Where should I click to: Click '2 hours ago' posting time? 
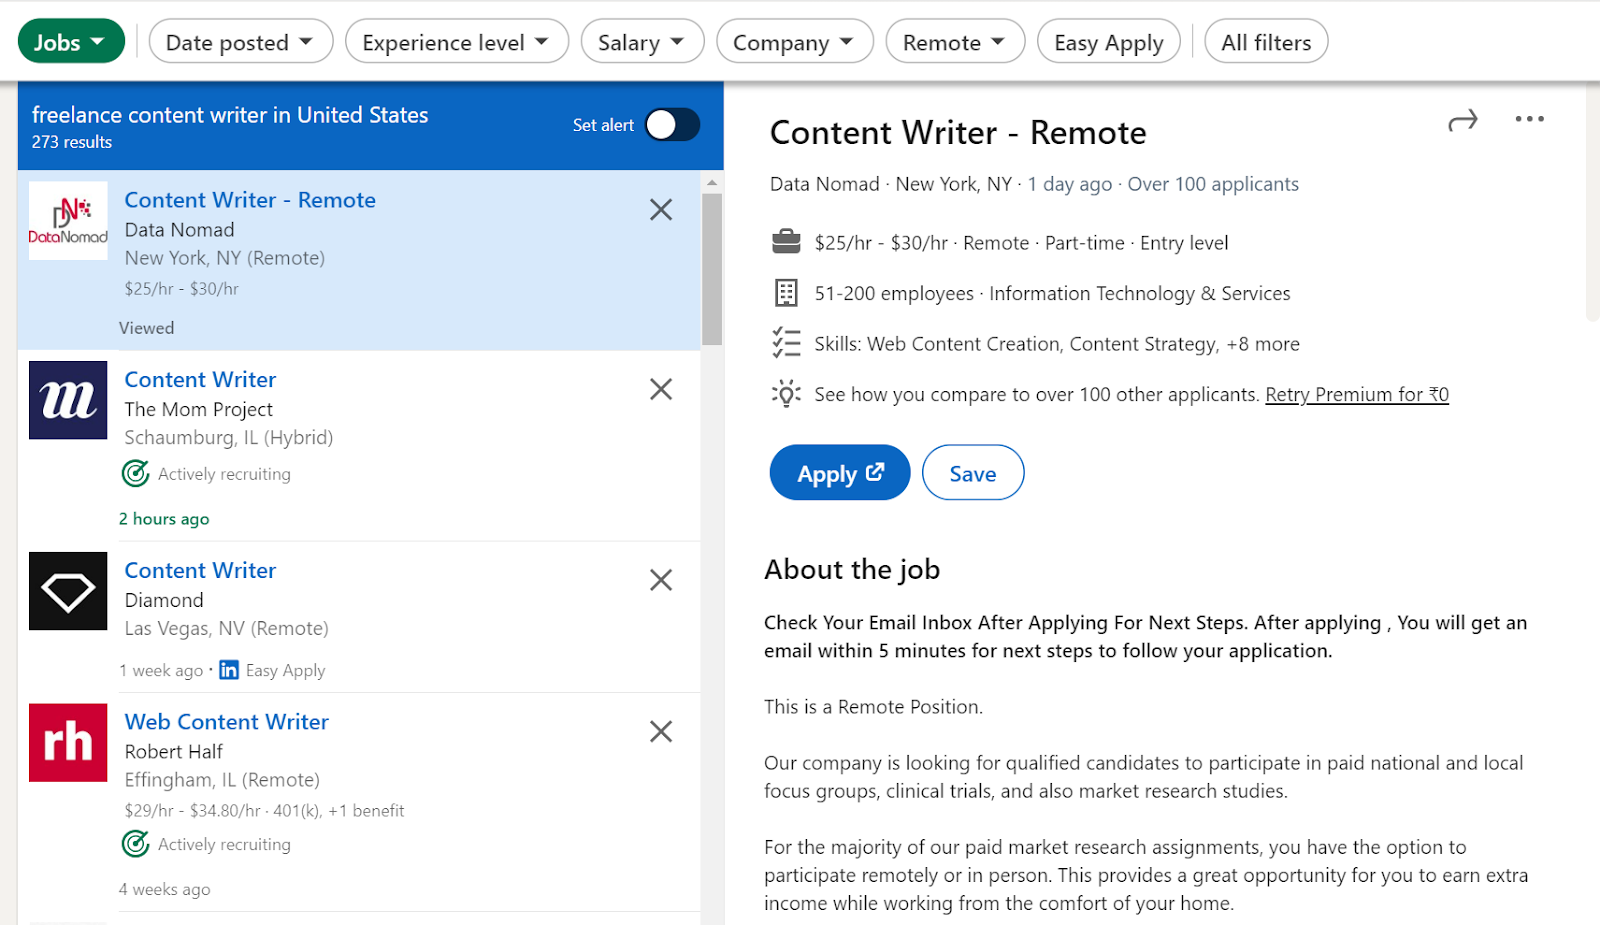164,519
